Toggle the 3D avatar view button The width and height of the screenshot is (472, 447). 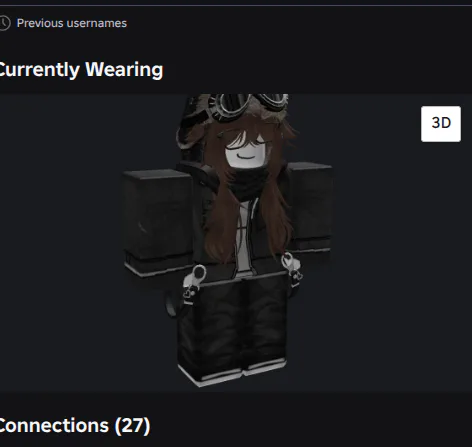click(x=441, y=124)
